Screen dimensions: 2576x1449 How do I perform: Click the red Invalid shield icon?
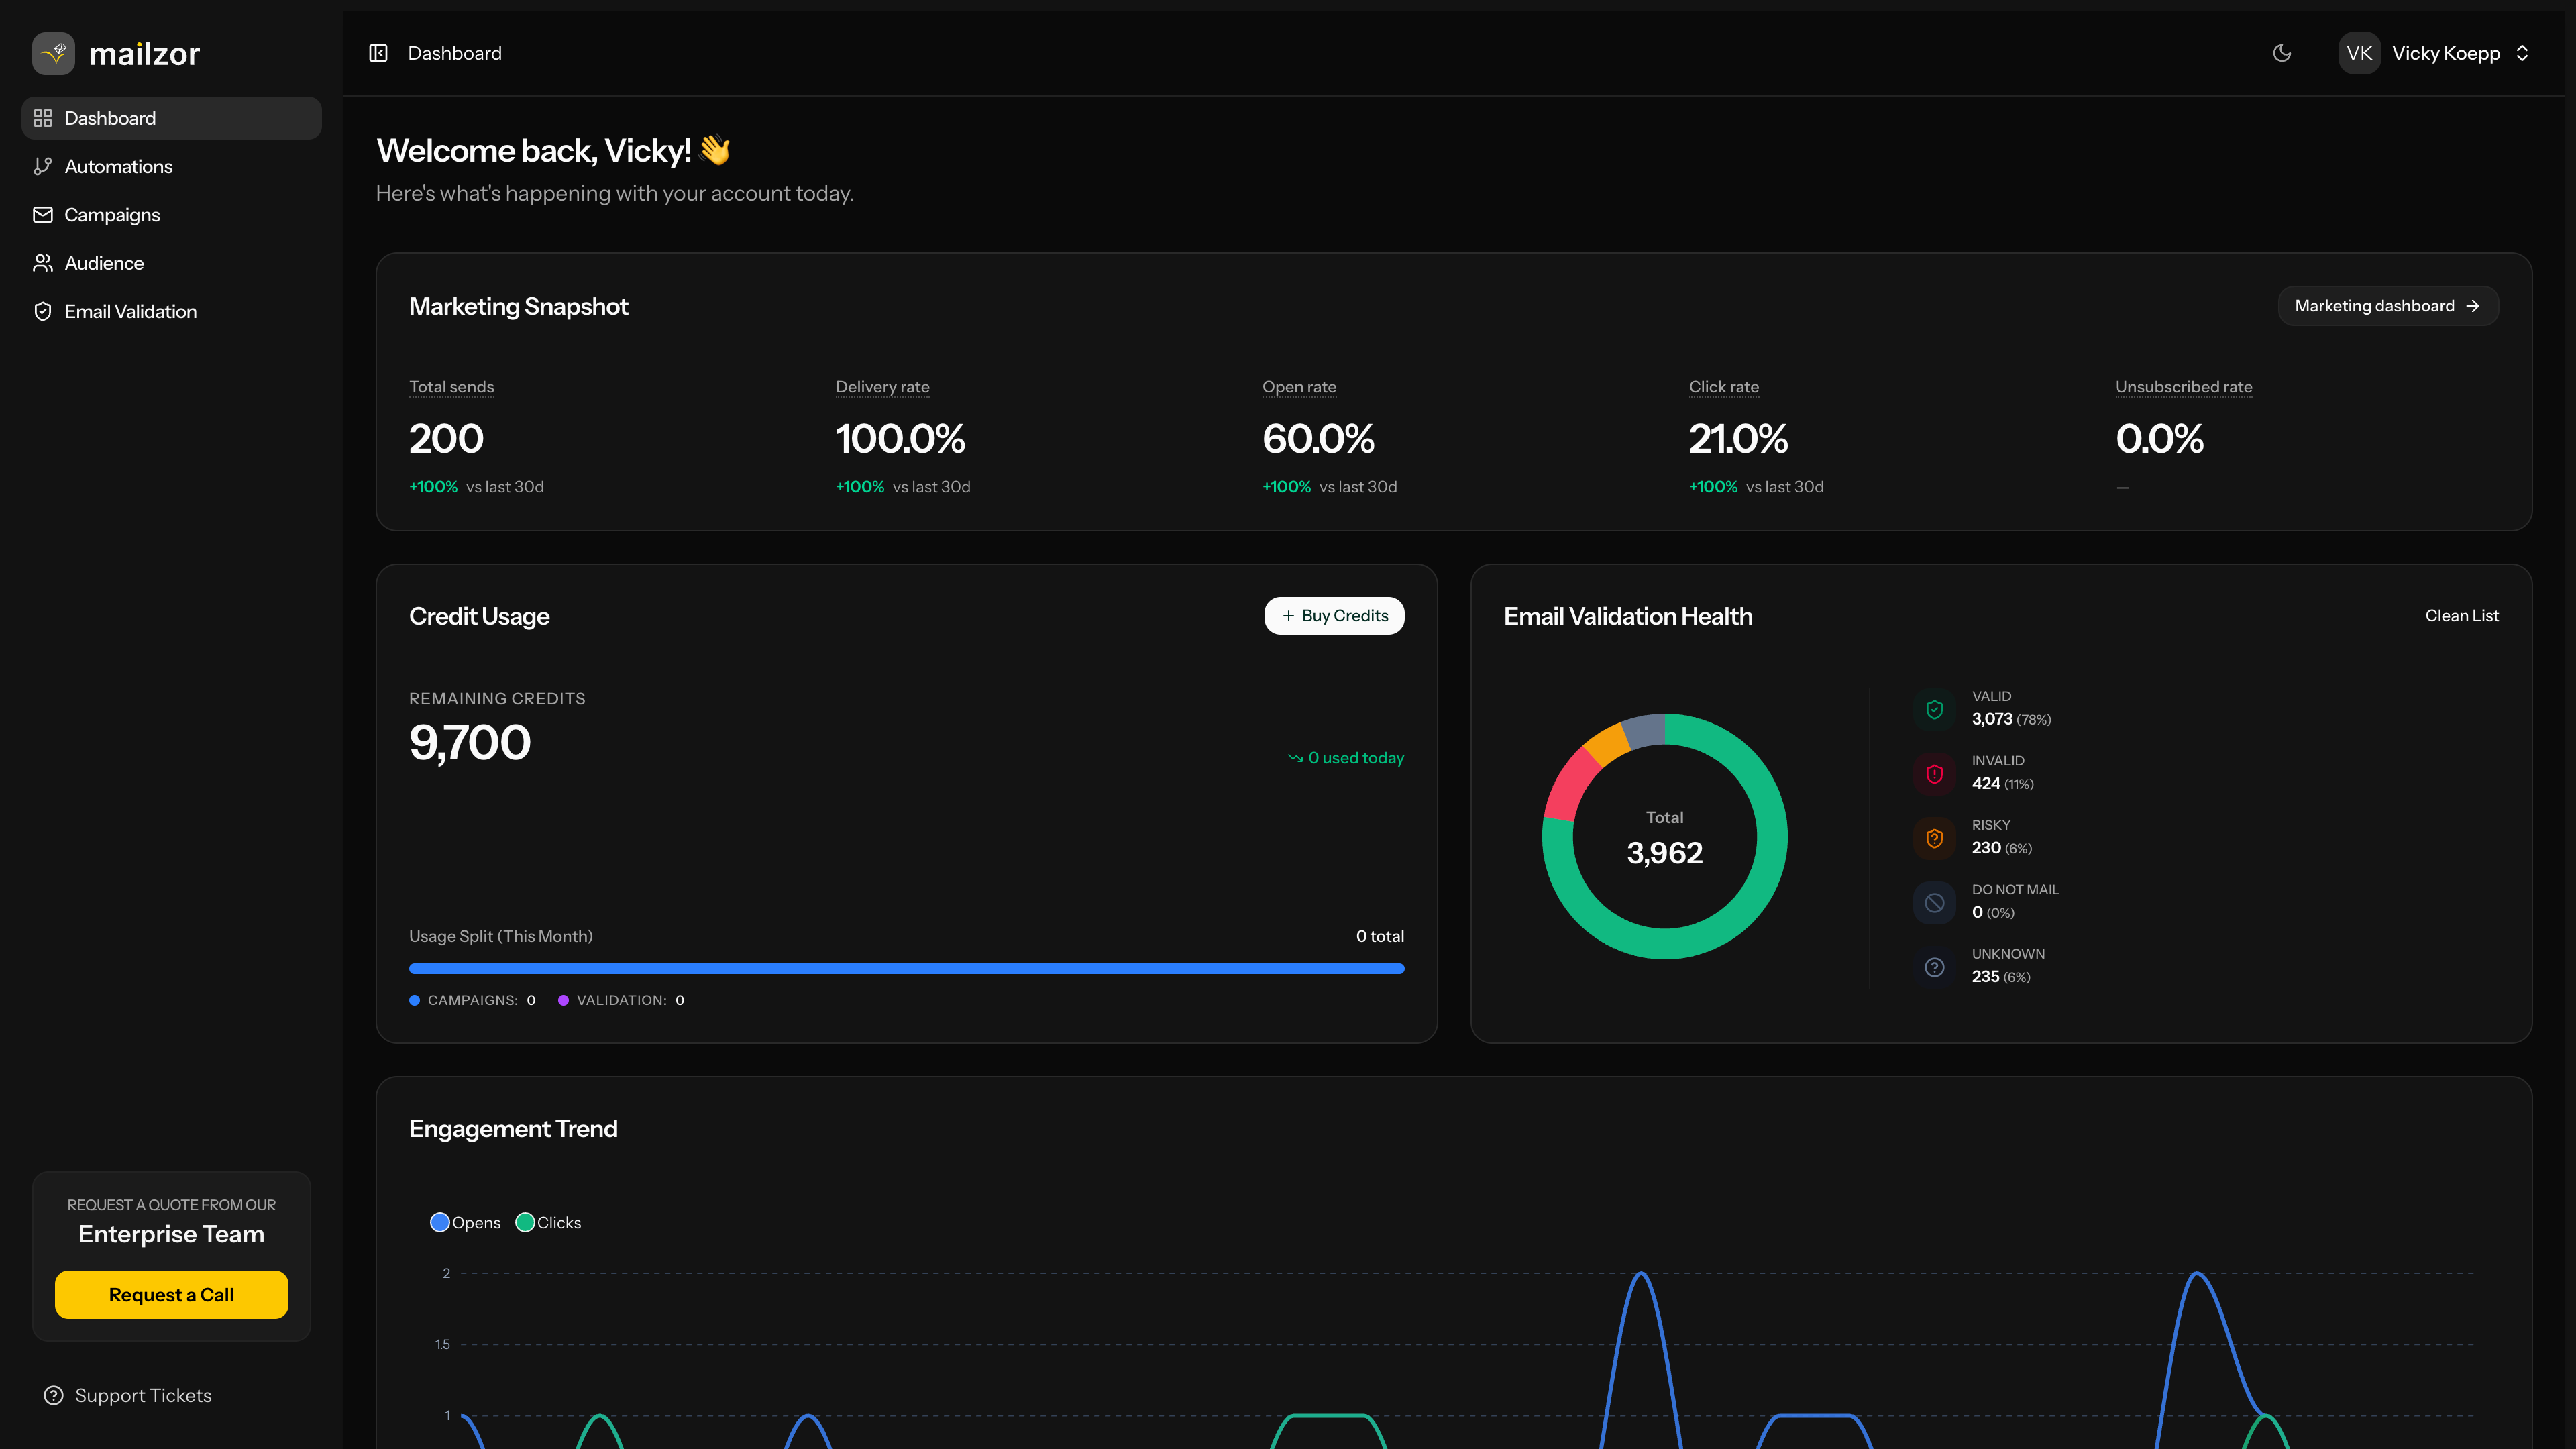[1935, 773]
